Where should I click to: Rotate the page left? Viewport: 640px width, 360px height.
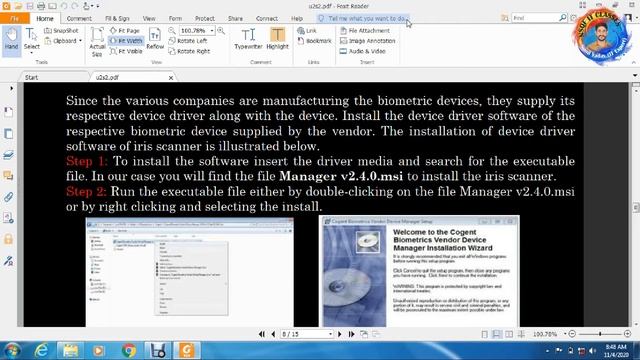pos(188,41)
